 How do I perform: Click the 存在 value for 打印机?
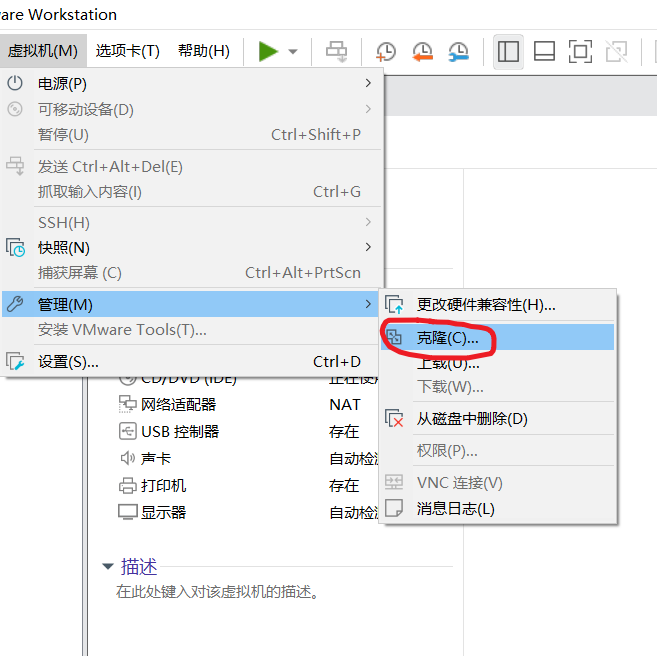pos(344,486)
